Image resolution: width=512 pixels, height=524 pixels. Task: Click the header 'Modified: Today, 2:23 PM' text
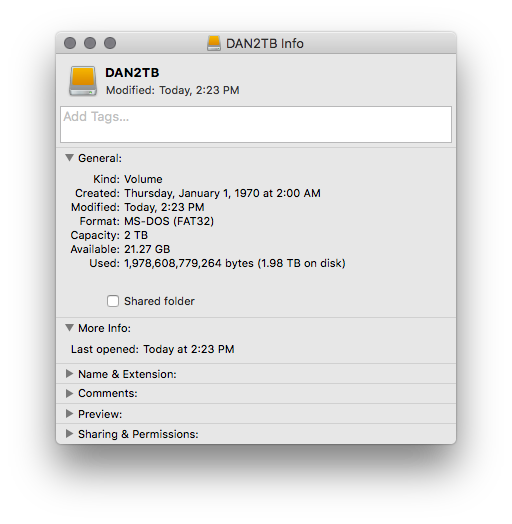(x=172, y=90)
